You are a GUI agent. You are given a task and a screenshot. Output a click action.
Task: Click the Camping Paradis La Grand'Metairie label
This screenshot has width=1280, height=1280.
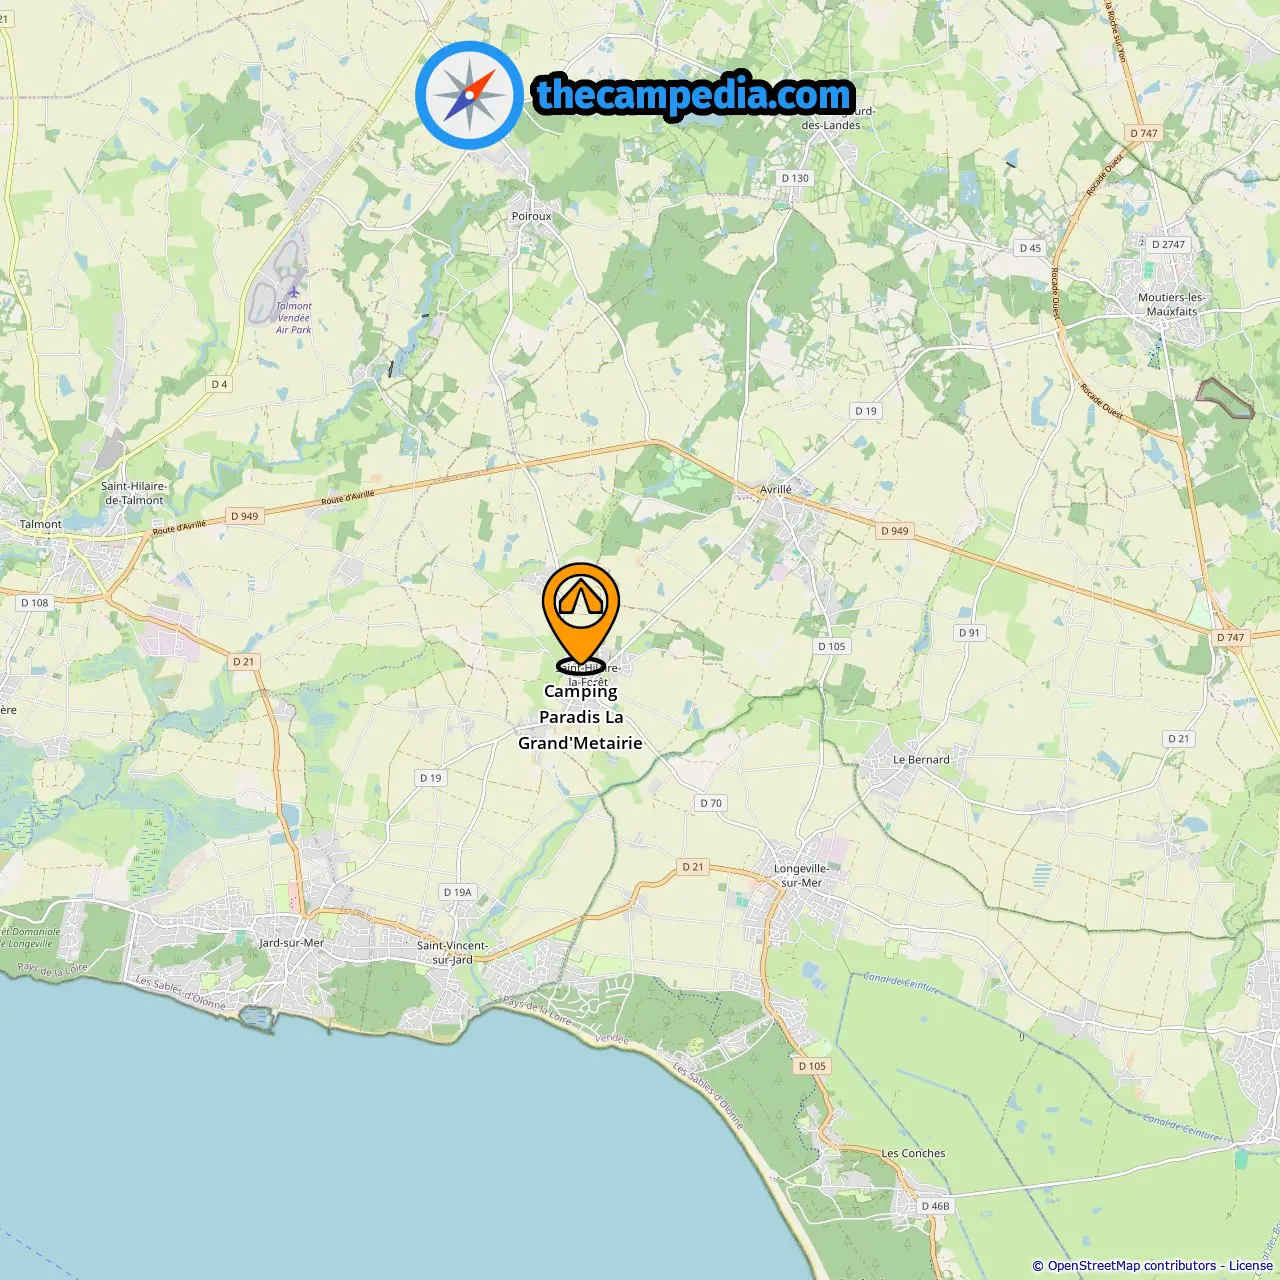pos(580,717)
